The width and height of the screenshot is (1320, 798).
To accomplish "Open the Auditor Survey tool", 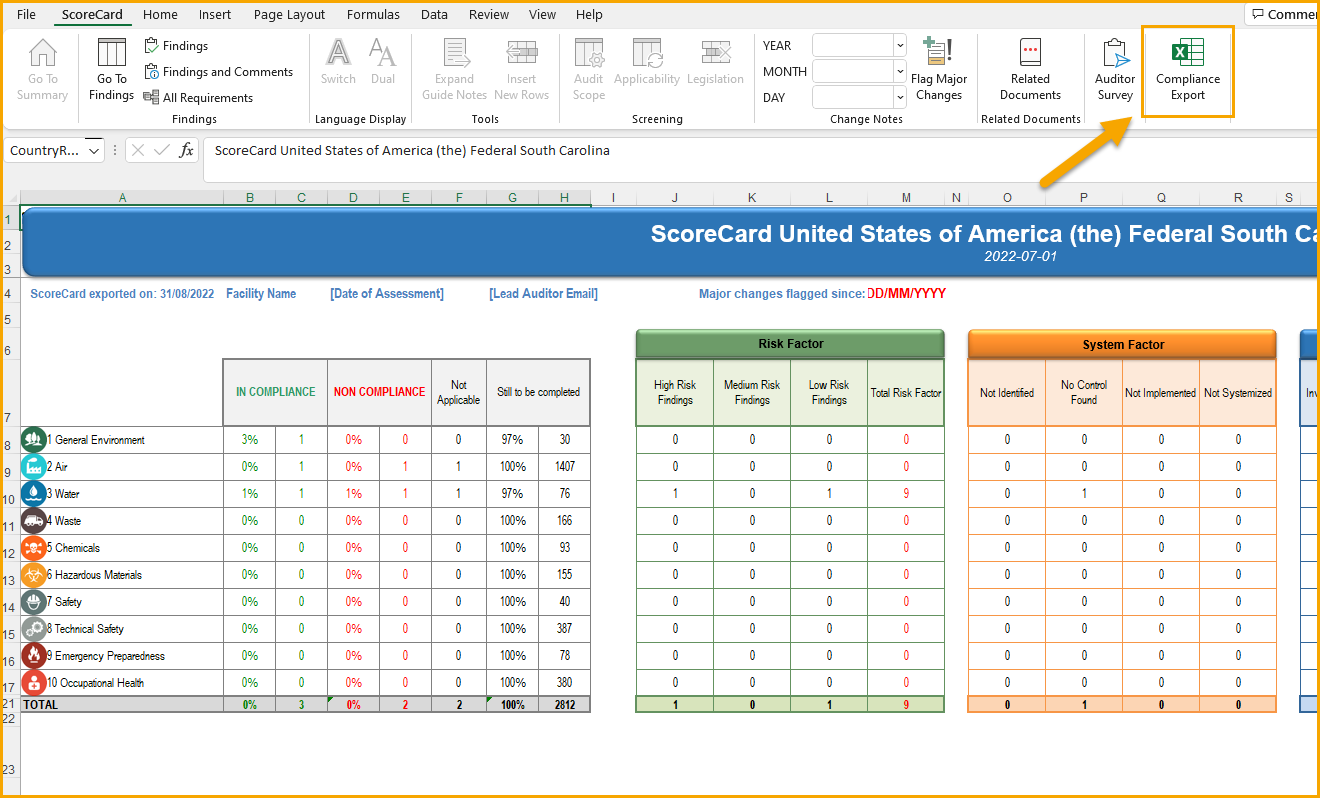I will click(1114, 68).
